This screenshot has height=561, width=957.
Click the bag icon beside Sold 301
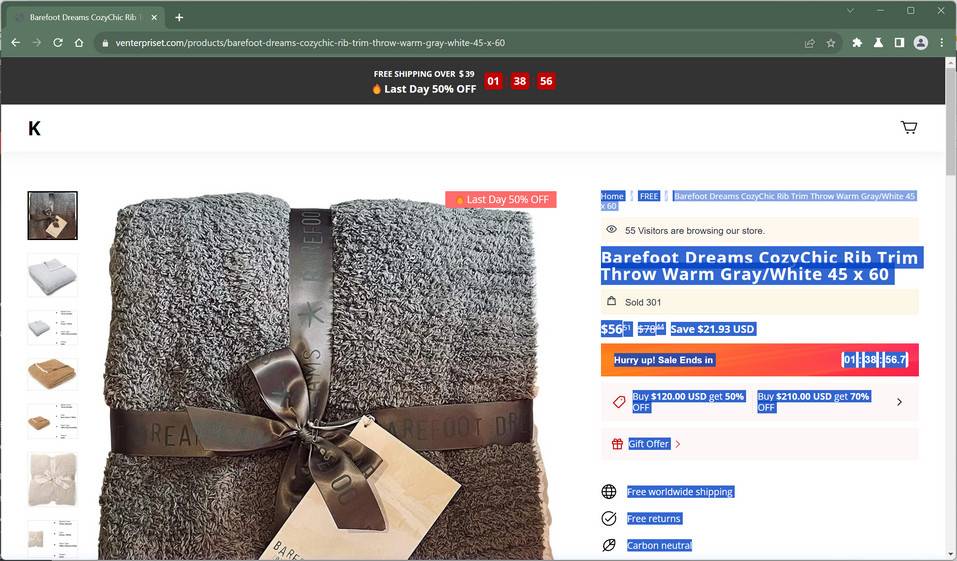tap(611, 301)
